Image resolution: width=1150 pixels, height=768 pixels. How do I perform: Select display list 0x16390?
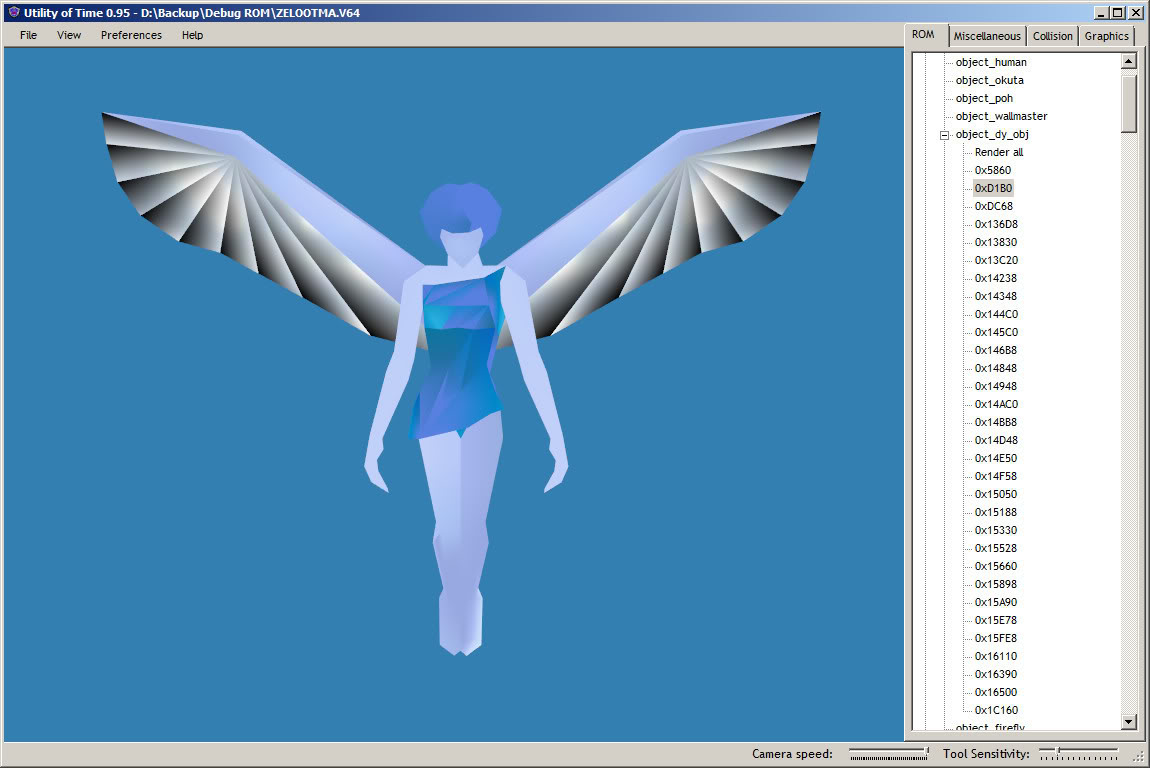click(x=996, y=674)
